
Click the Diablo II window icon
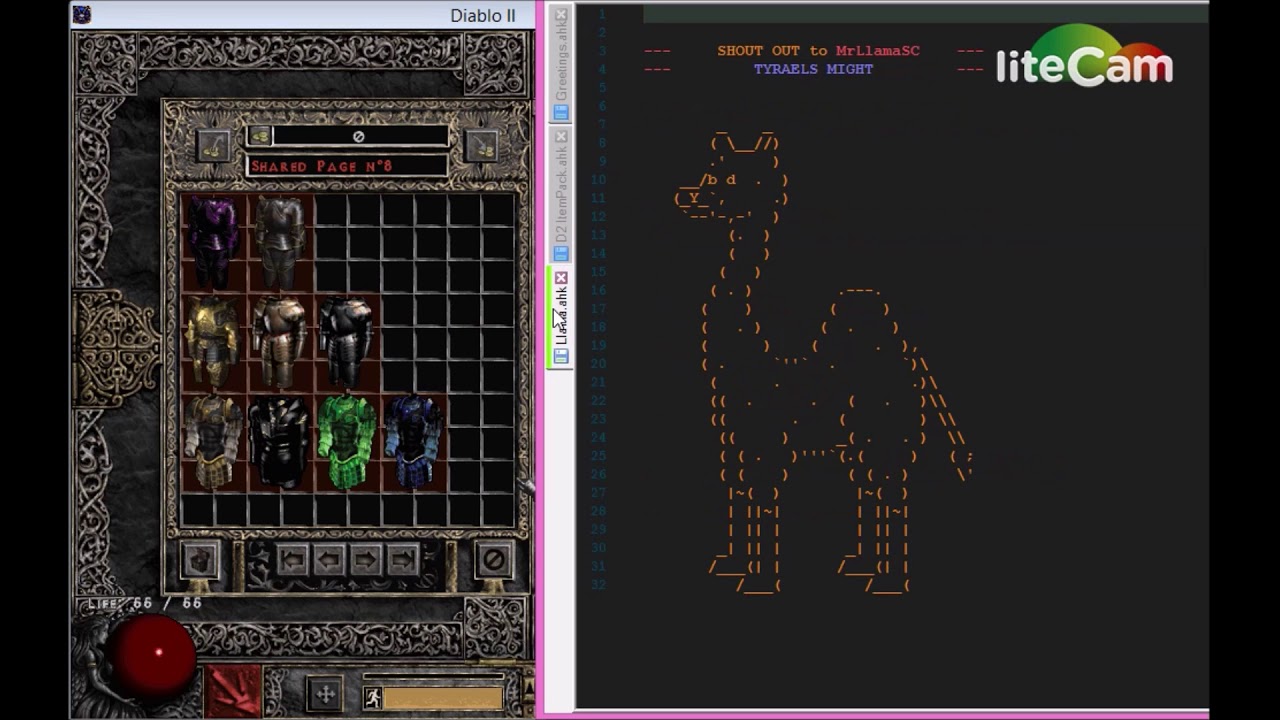tap(82, 14)
